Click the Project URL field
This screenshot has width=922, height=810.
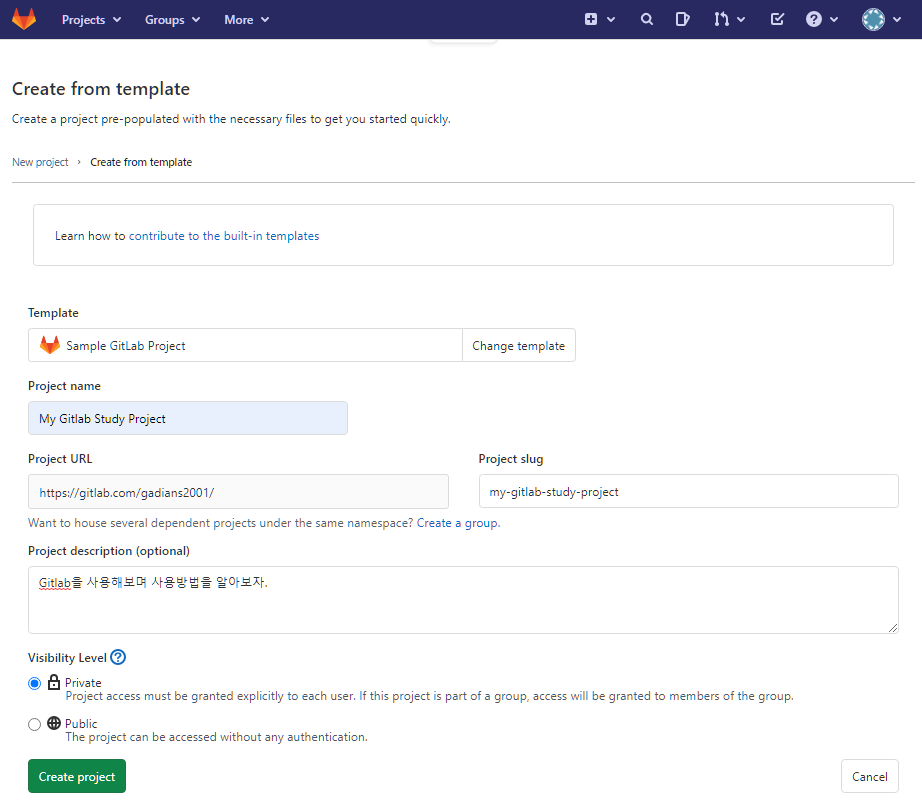(238, 491)
